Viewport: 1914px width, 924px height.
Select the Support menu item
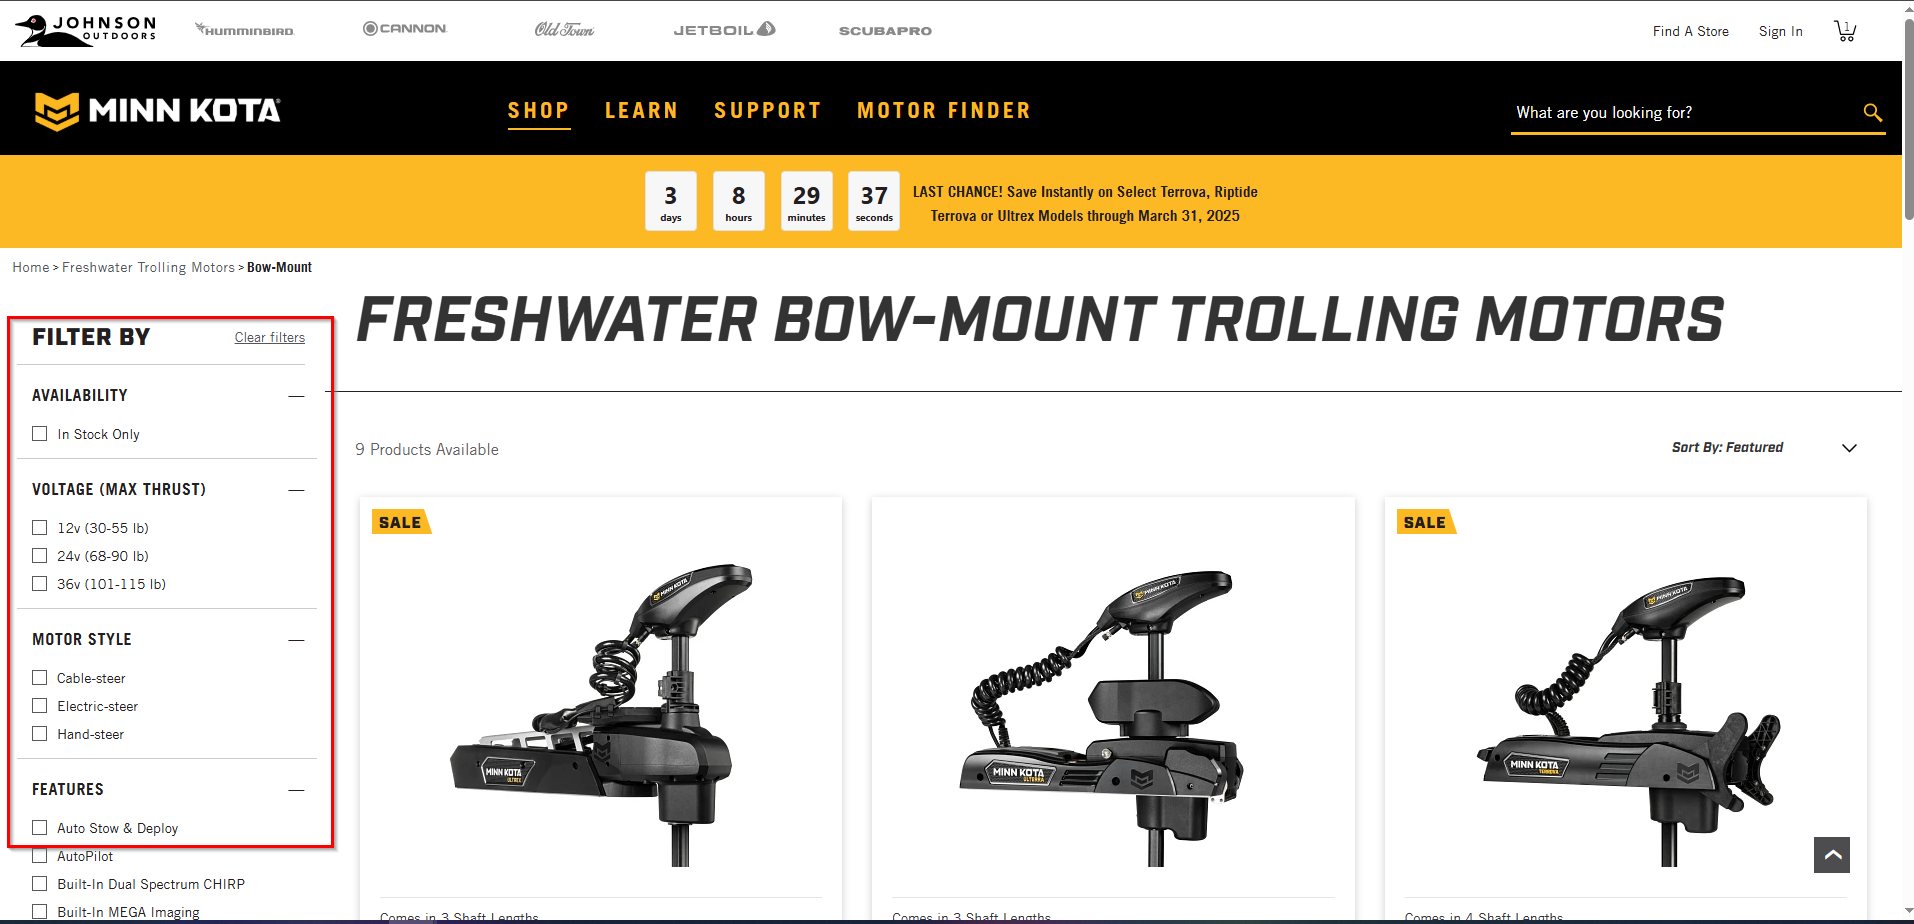point(768,111)
